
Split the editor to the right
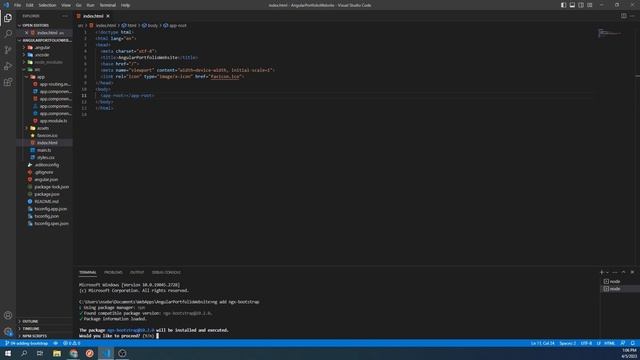[x=624, y=16]
